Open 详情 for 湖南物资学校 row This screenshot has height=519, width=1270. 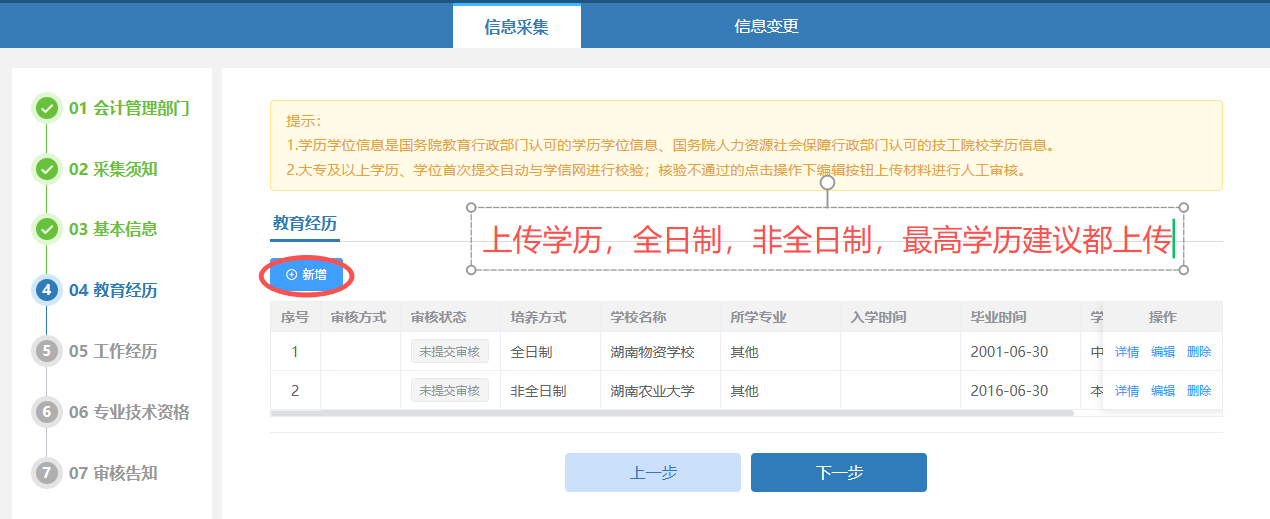[x=1127, y=352]
